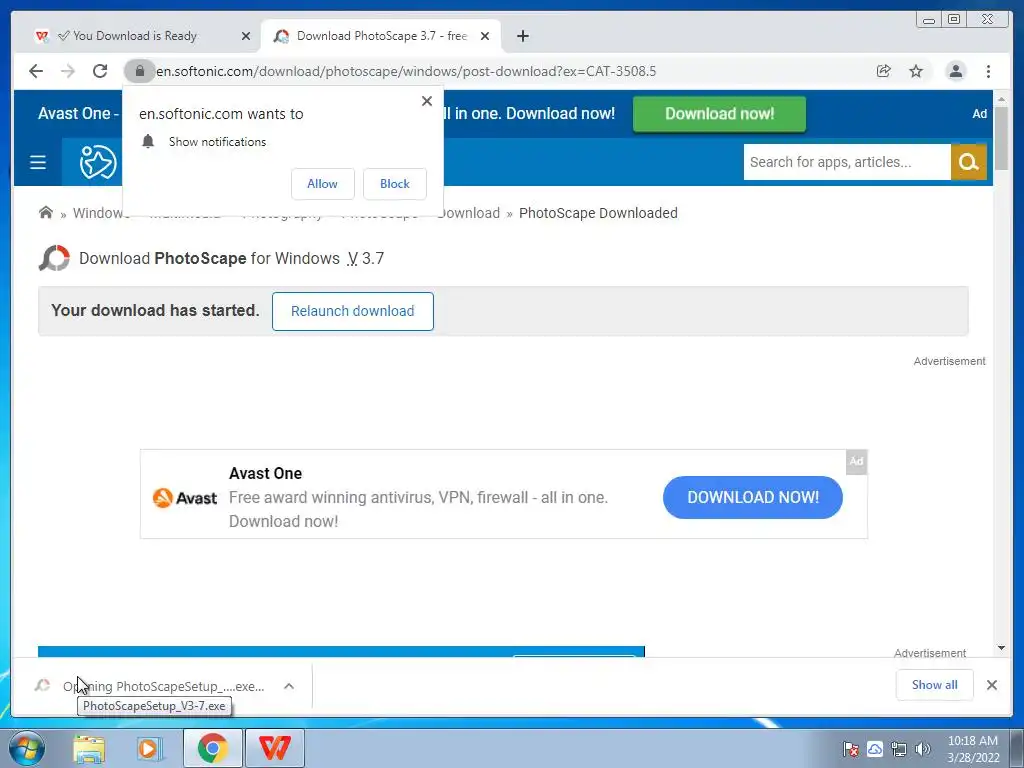Click Avast 'DOWNLOAD NOW!' blue button
The height and width of the screenshot is (768, 1024).
pyautogui.click(x=752, y=497)
